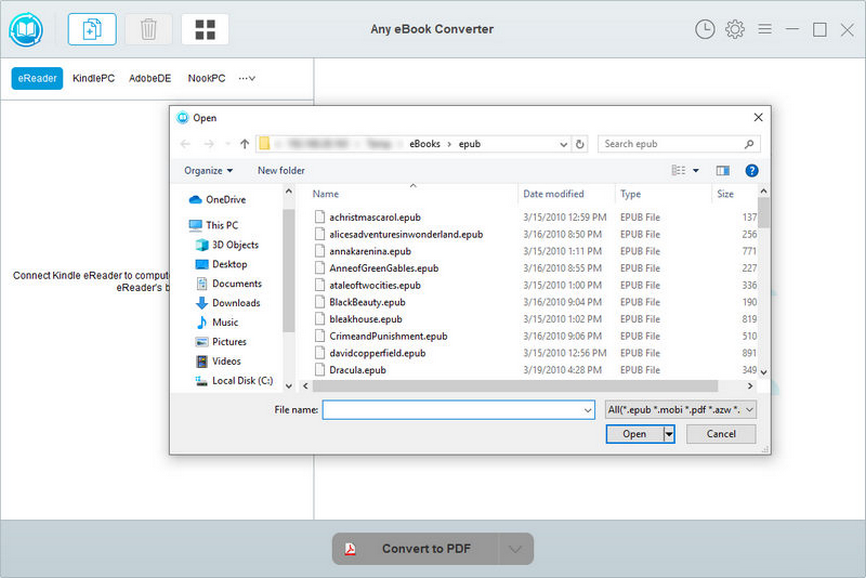
Task: Click the trash delete icon in toolbar
Action: tap(148, 29)
